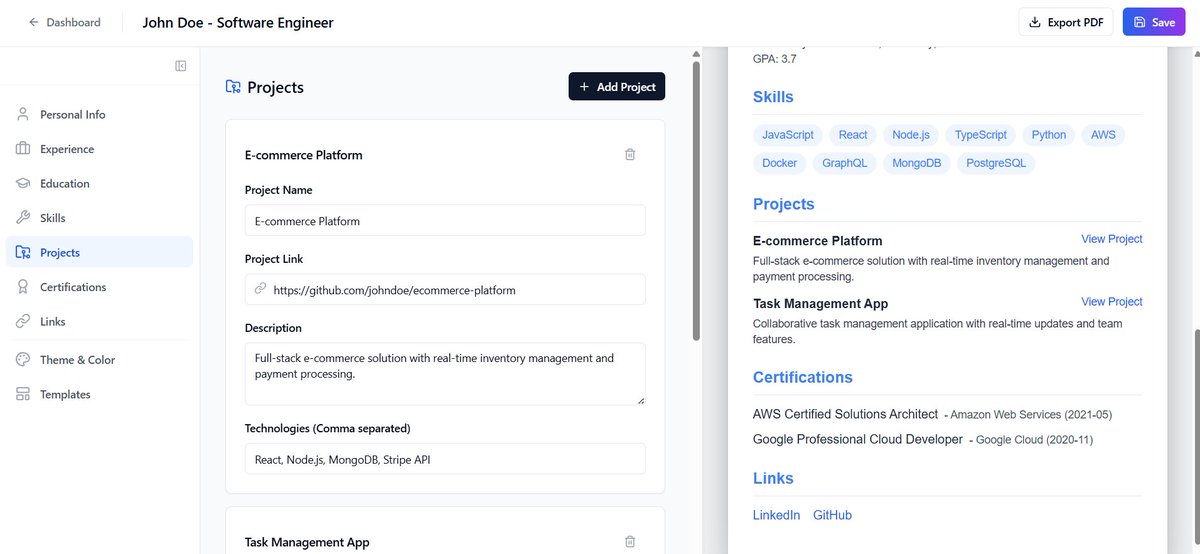Delete the E-commerce Platform project via trash icon
The width and height of the screenshot is (1200, 554).
tap(630, 154)
